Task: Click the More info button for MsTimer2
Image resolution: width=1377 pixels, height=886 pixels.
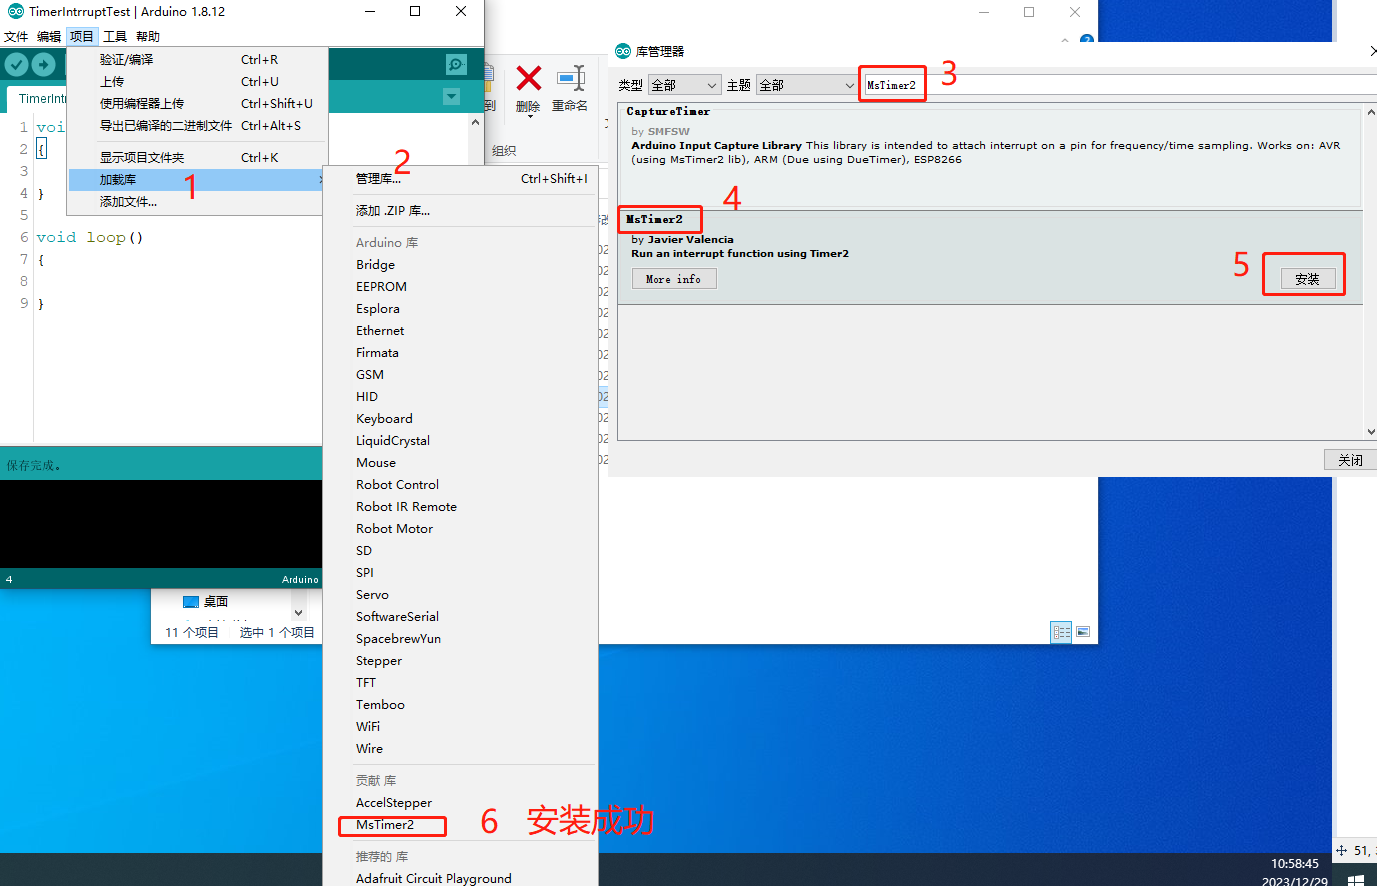Action: pos(674,279)
